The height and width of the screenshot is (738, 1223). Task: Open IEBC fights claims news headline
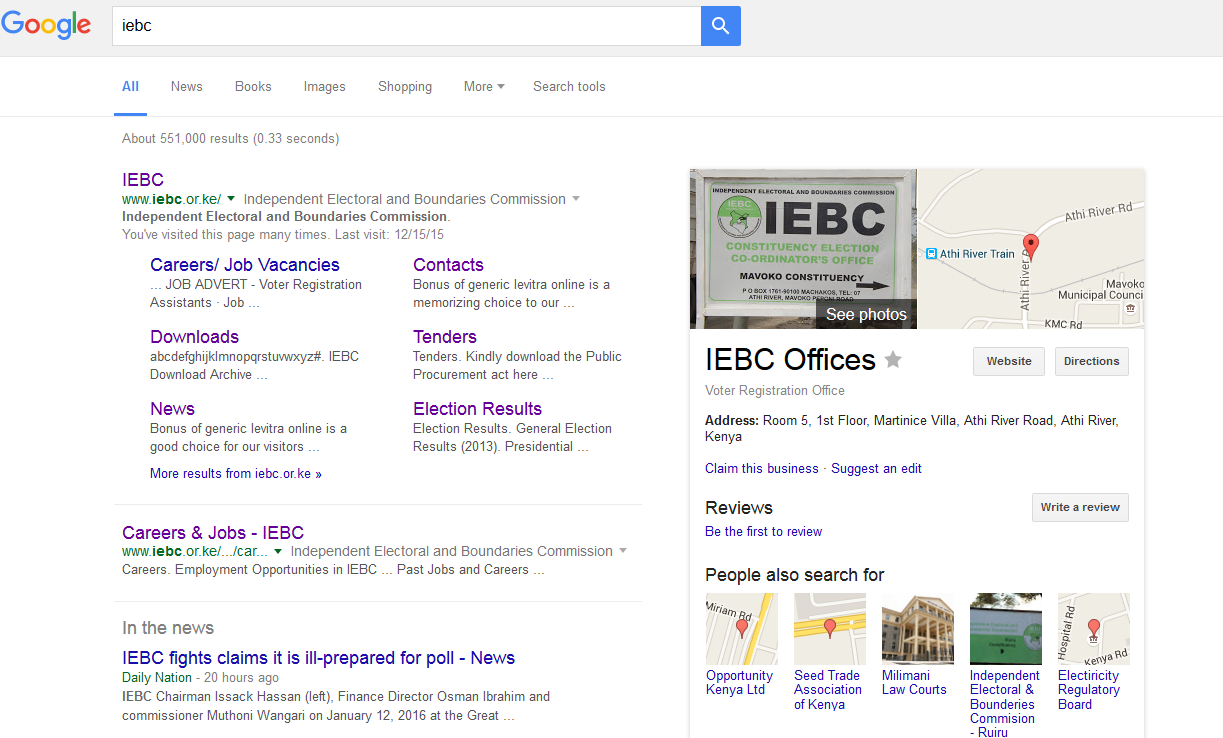(x=318, y=658)
